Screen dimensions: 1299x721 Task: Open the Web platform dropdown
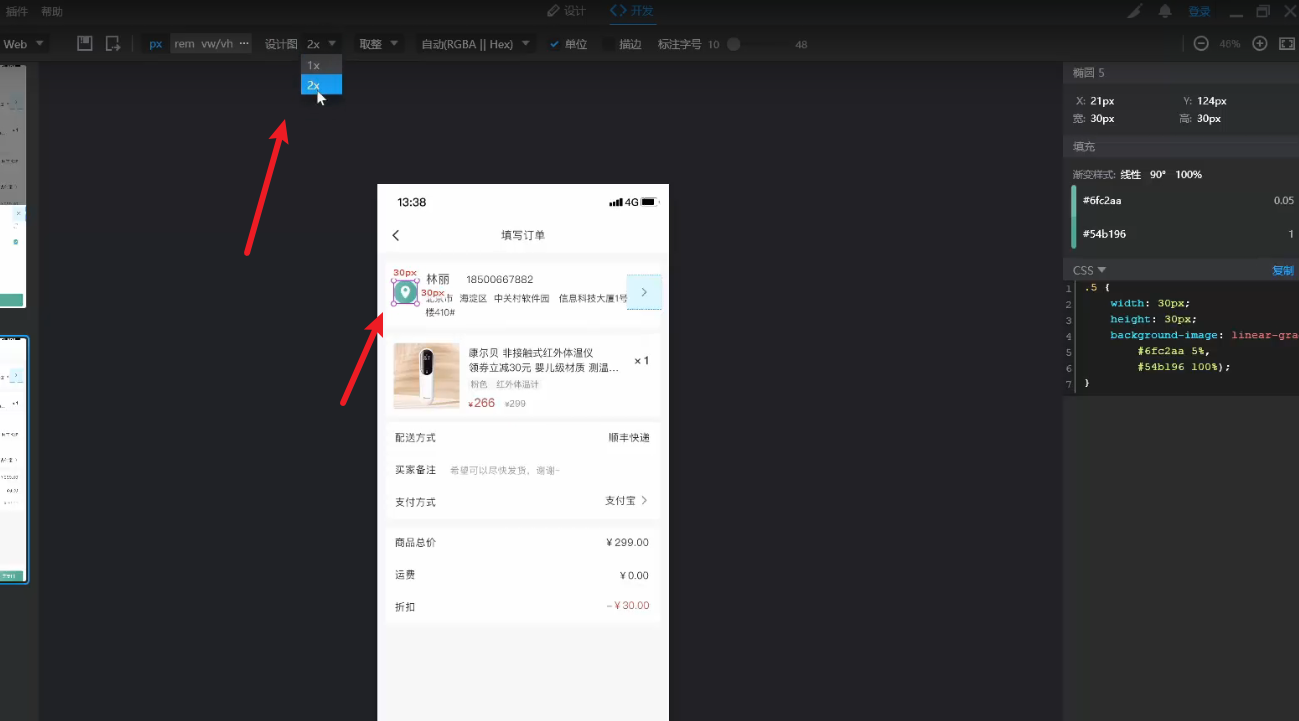tap(24, 44)
